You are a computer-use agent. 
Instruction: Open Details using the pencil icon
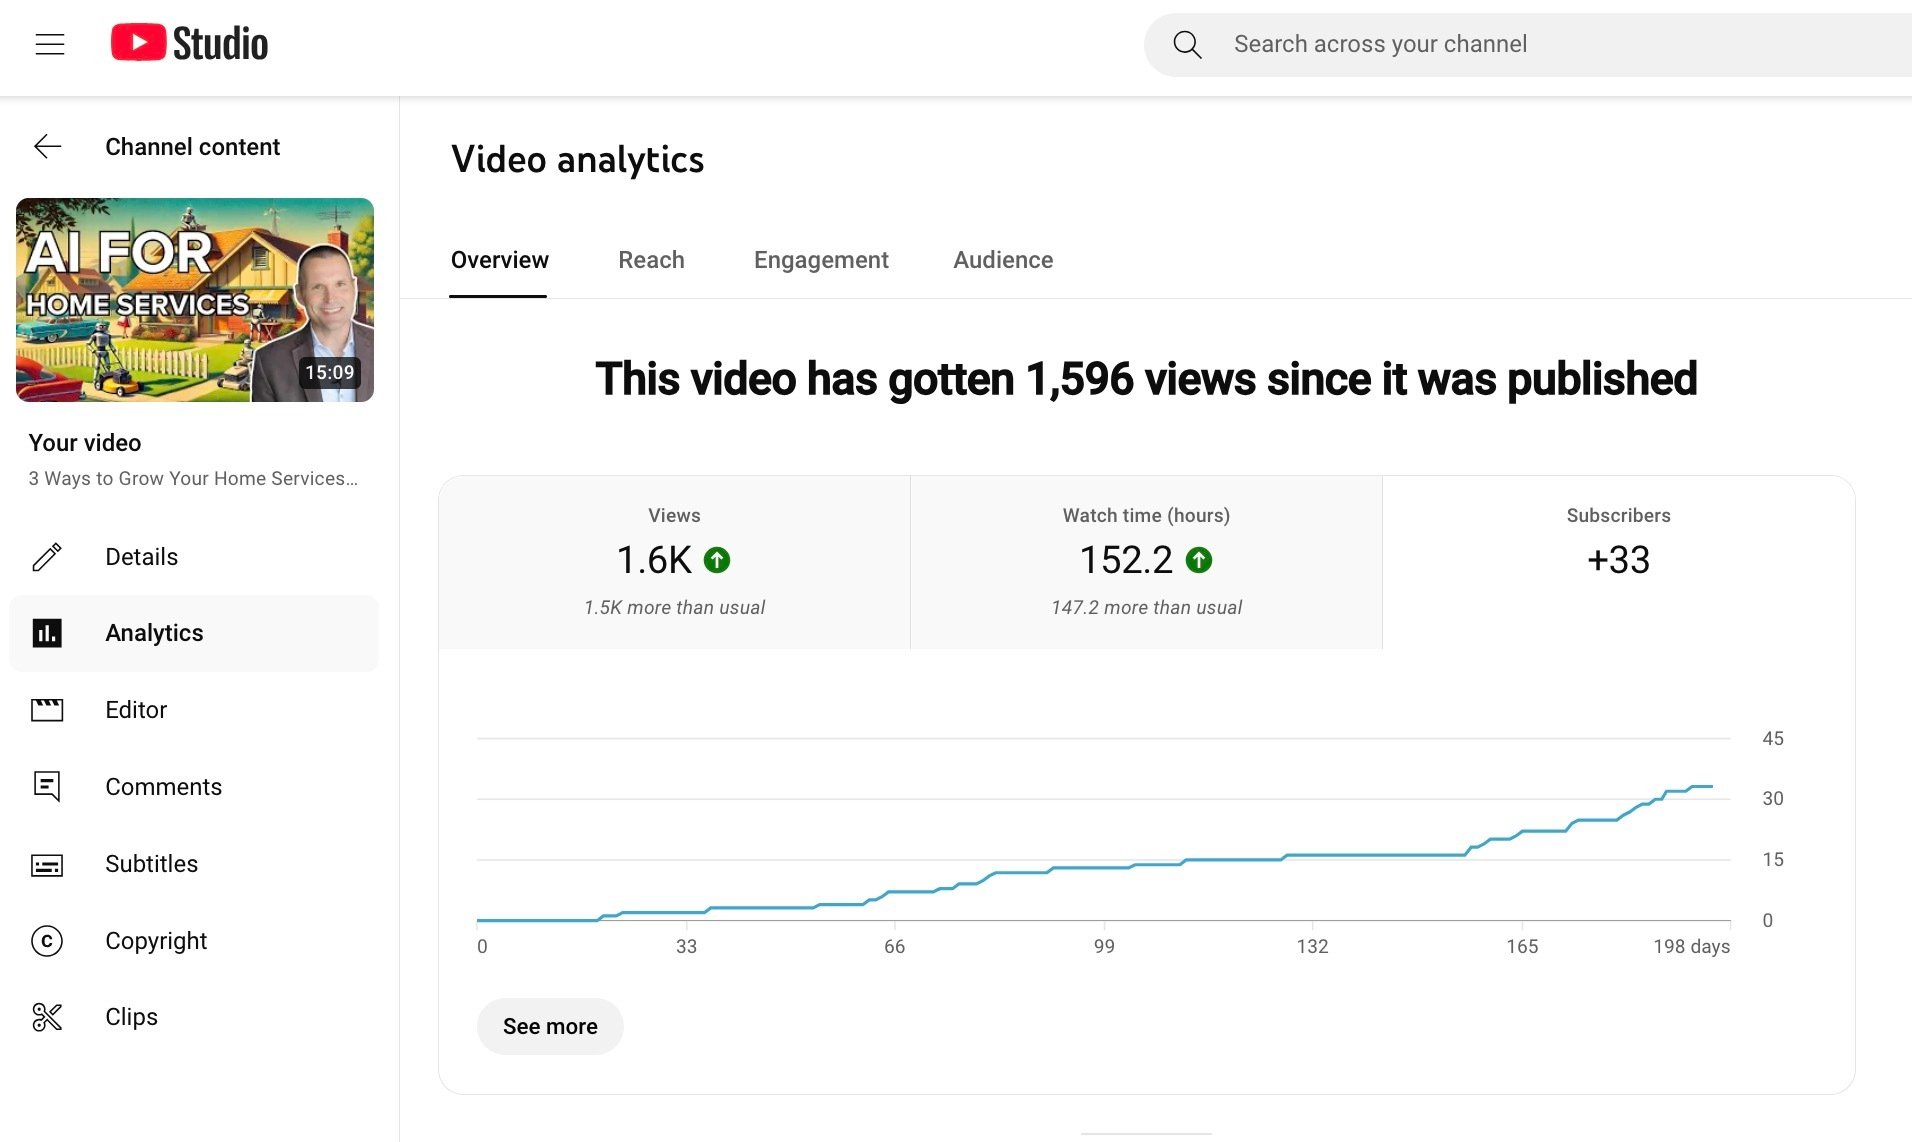[47, 557]
